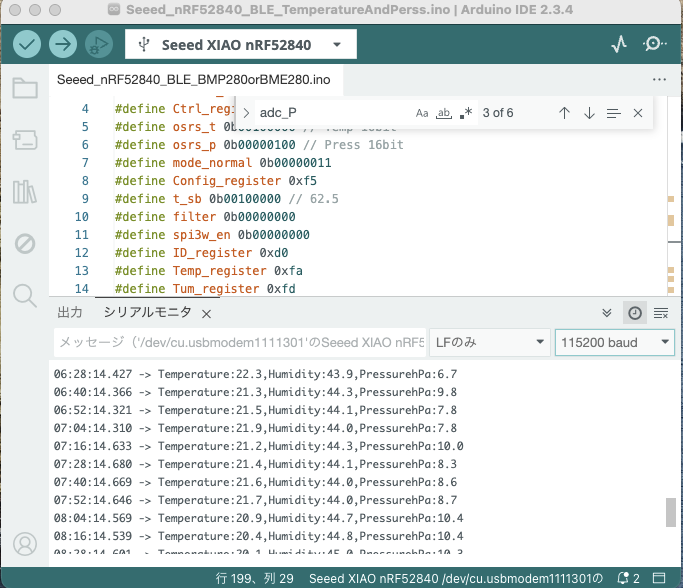
Task: Click the Verify checkmark button
Action: pyautogui.click(x=27, y=44)
